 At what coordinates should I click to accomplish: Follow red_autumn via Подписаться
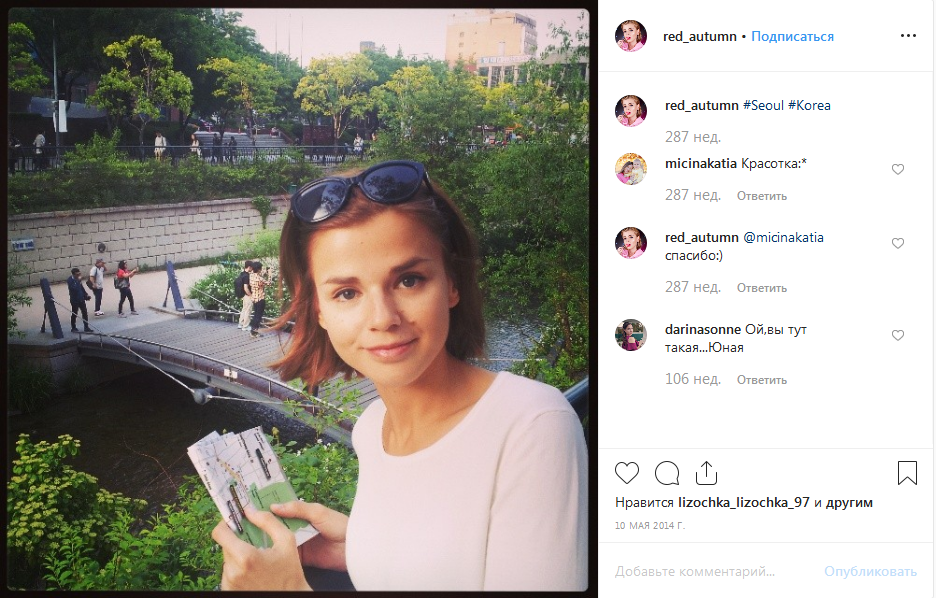[792, 36]
